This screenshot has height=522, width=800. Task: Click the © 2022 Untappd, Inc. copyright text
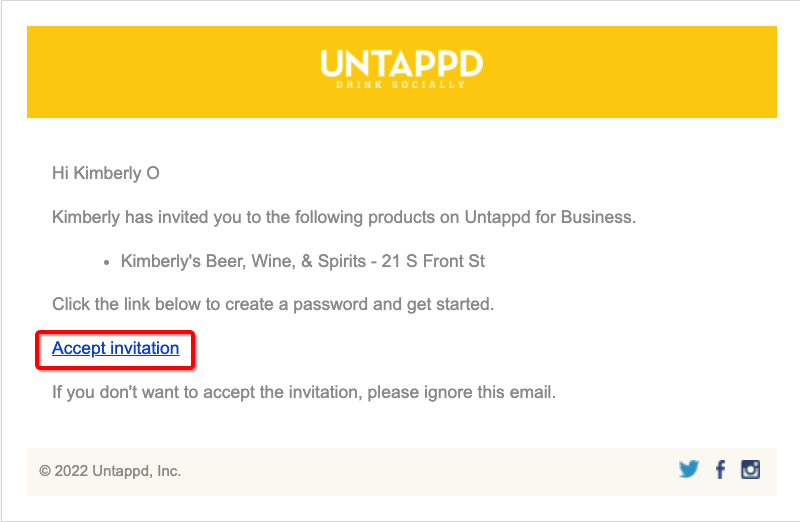coord(110,470)
